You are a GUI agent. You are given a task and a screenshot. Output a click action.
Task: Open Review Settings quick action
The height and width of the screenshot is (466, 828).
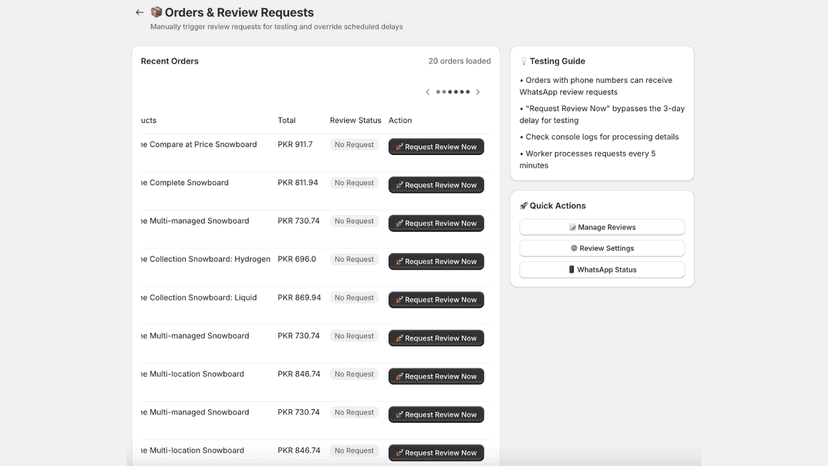pos(602,248)
